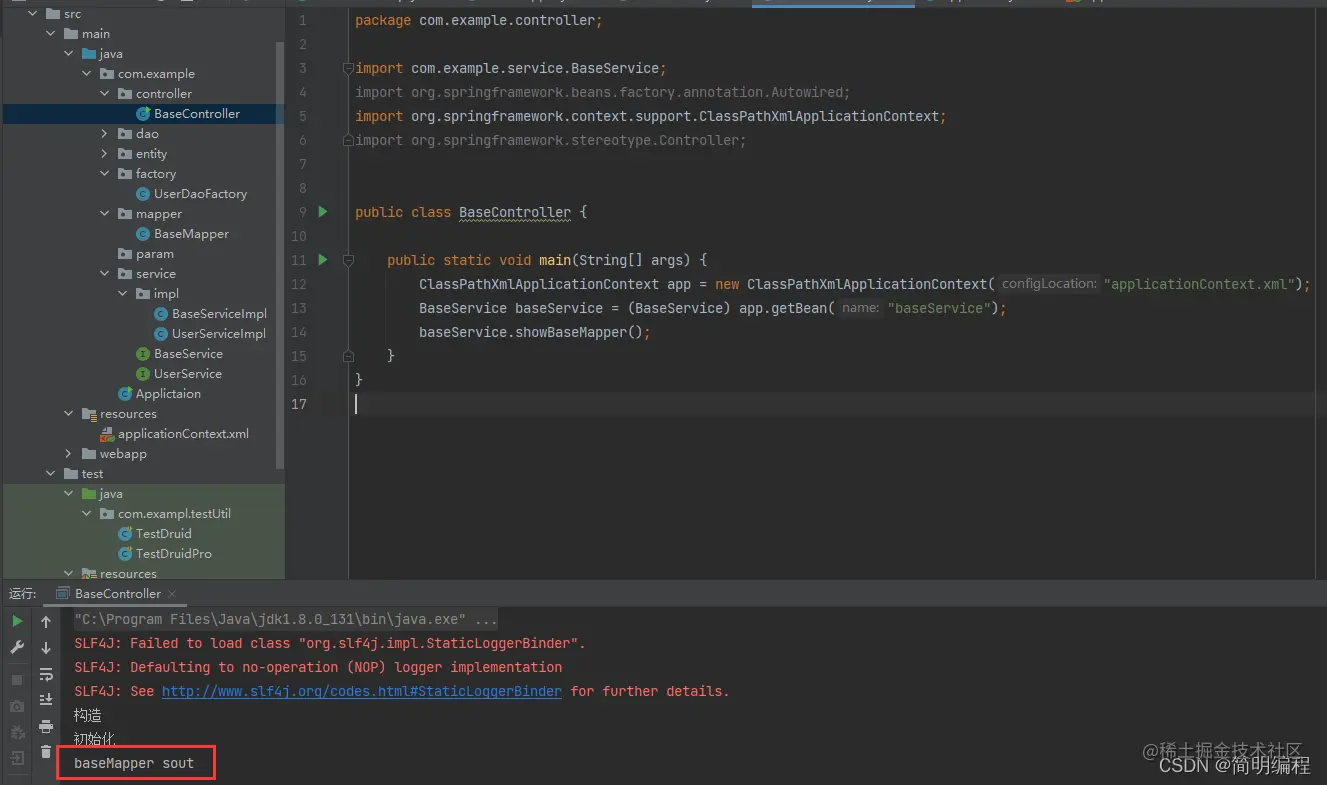Clear console with the trash icon
1327x785 pixels.
pos(46,752)
